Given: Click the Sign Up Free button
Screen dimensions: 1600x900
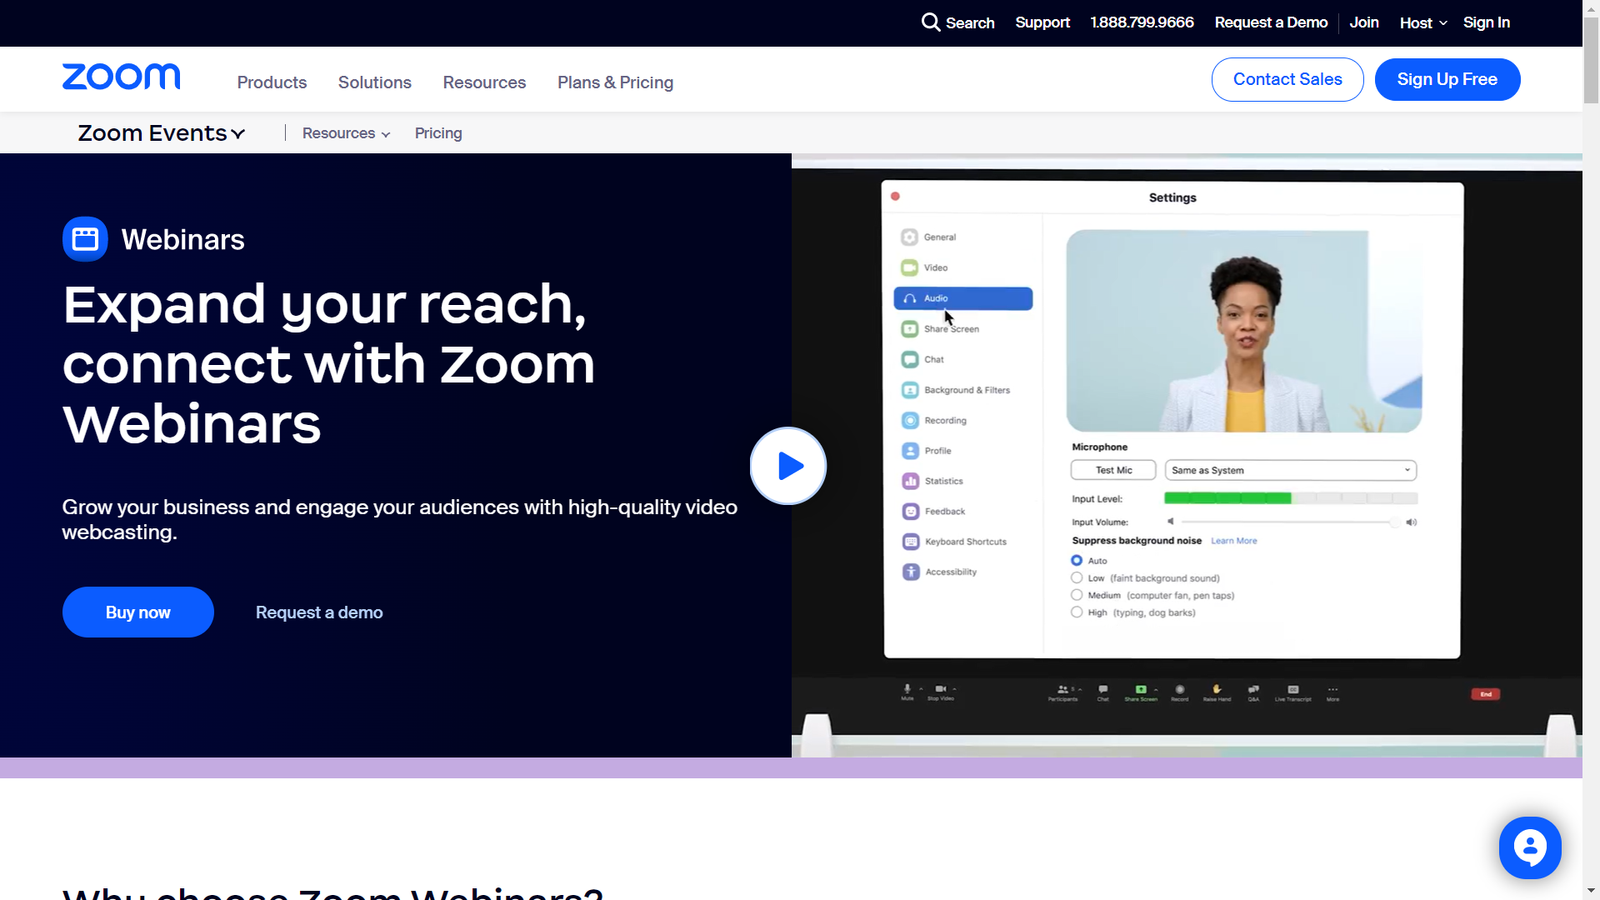Looking at the screenshot, I should tap(1447, 79).
